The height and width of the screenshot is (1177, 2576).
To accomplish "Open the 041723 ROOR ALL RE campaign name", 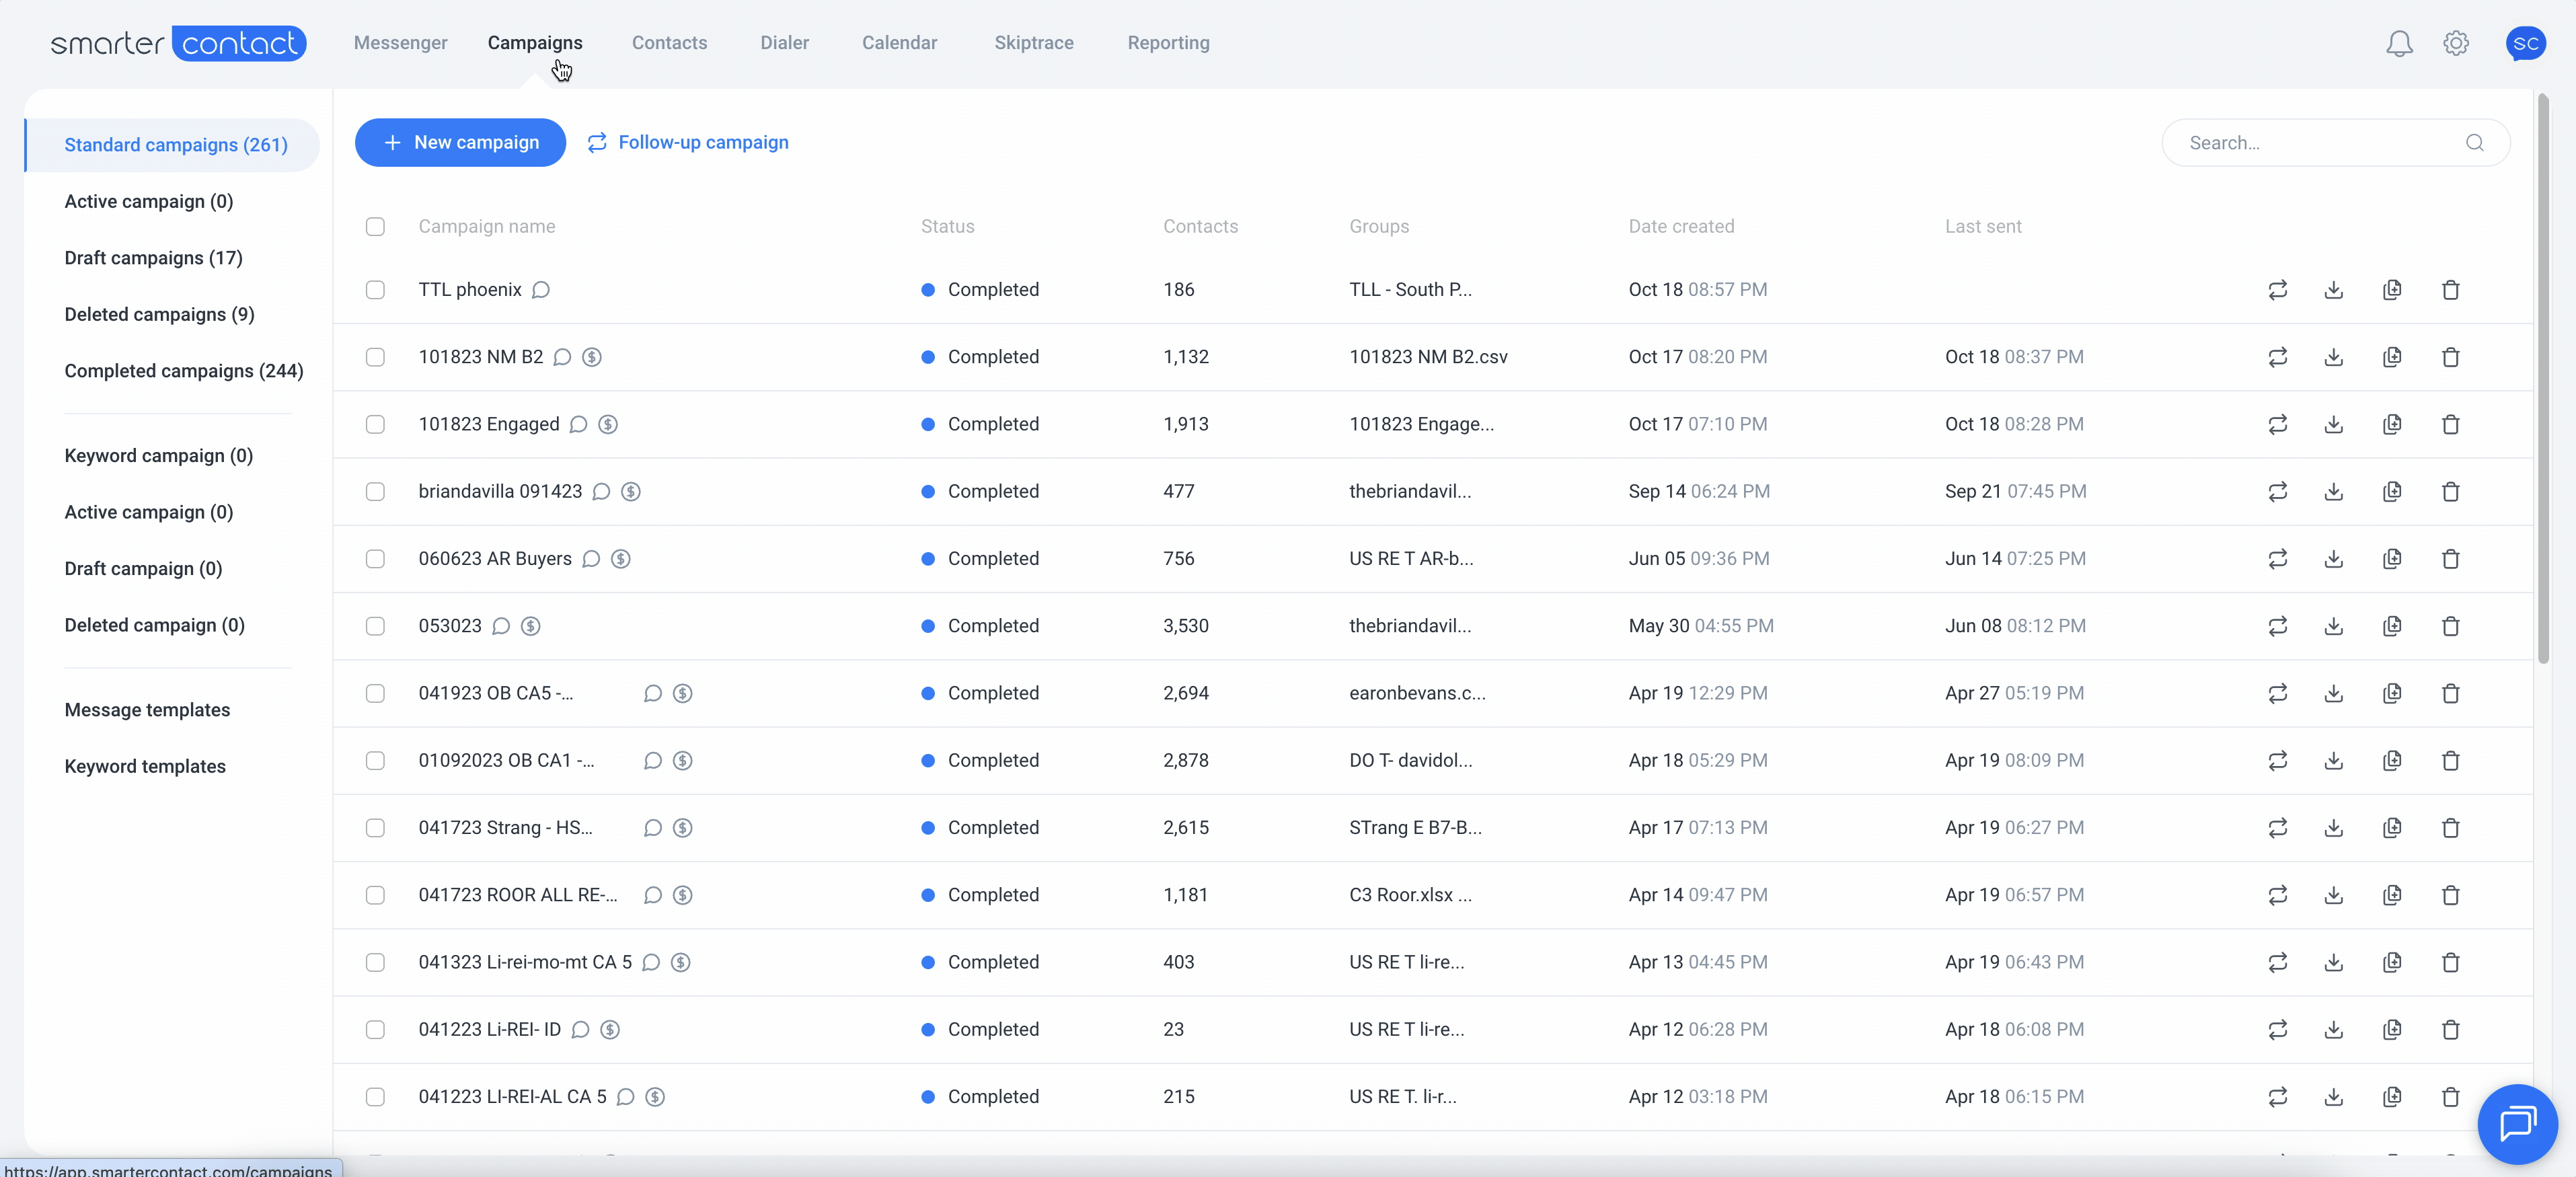I will 517,895.
